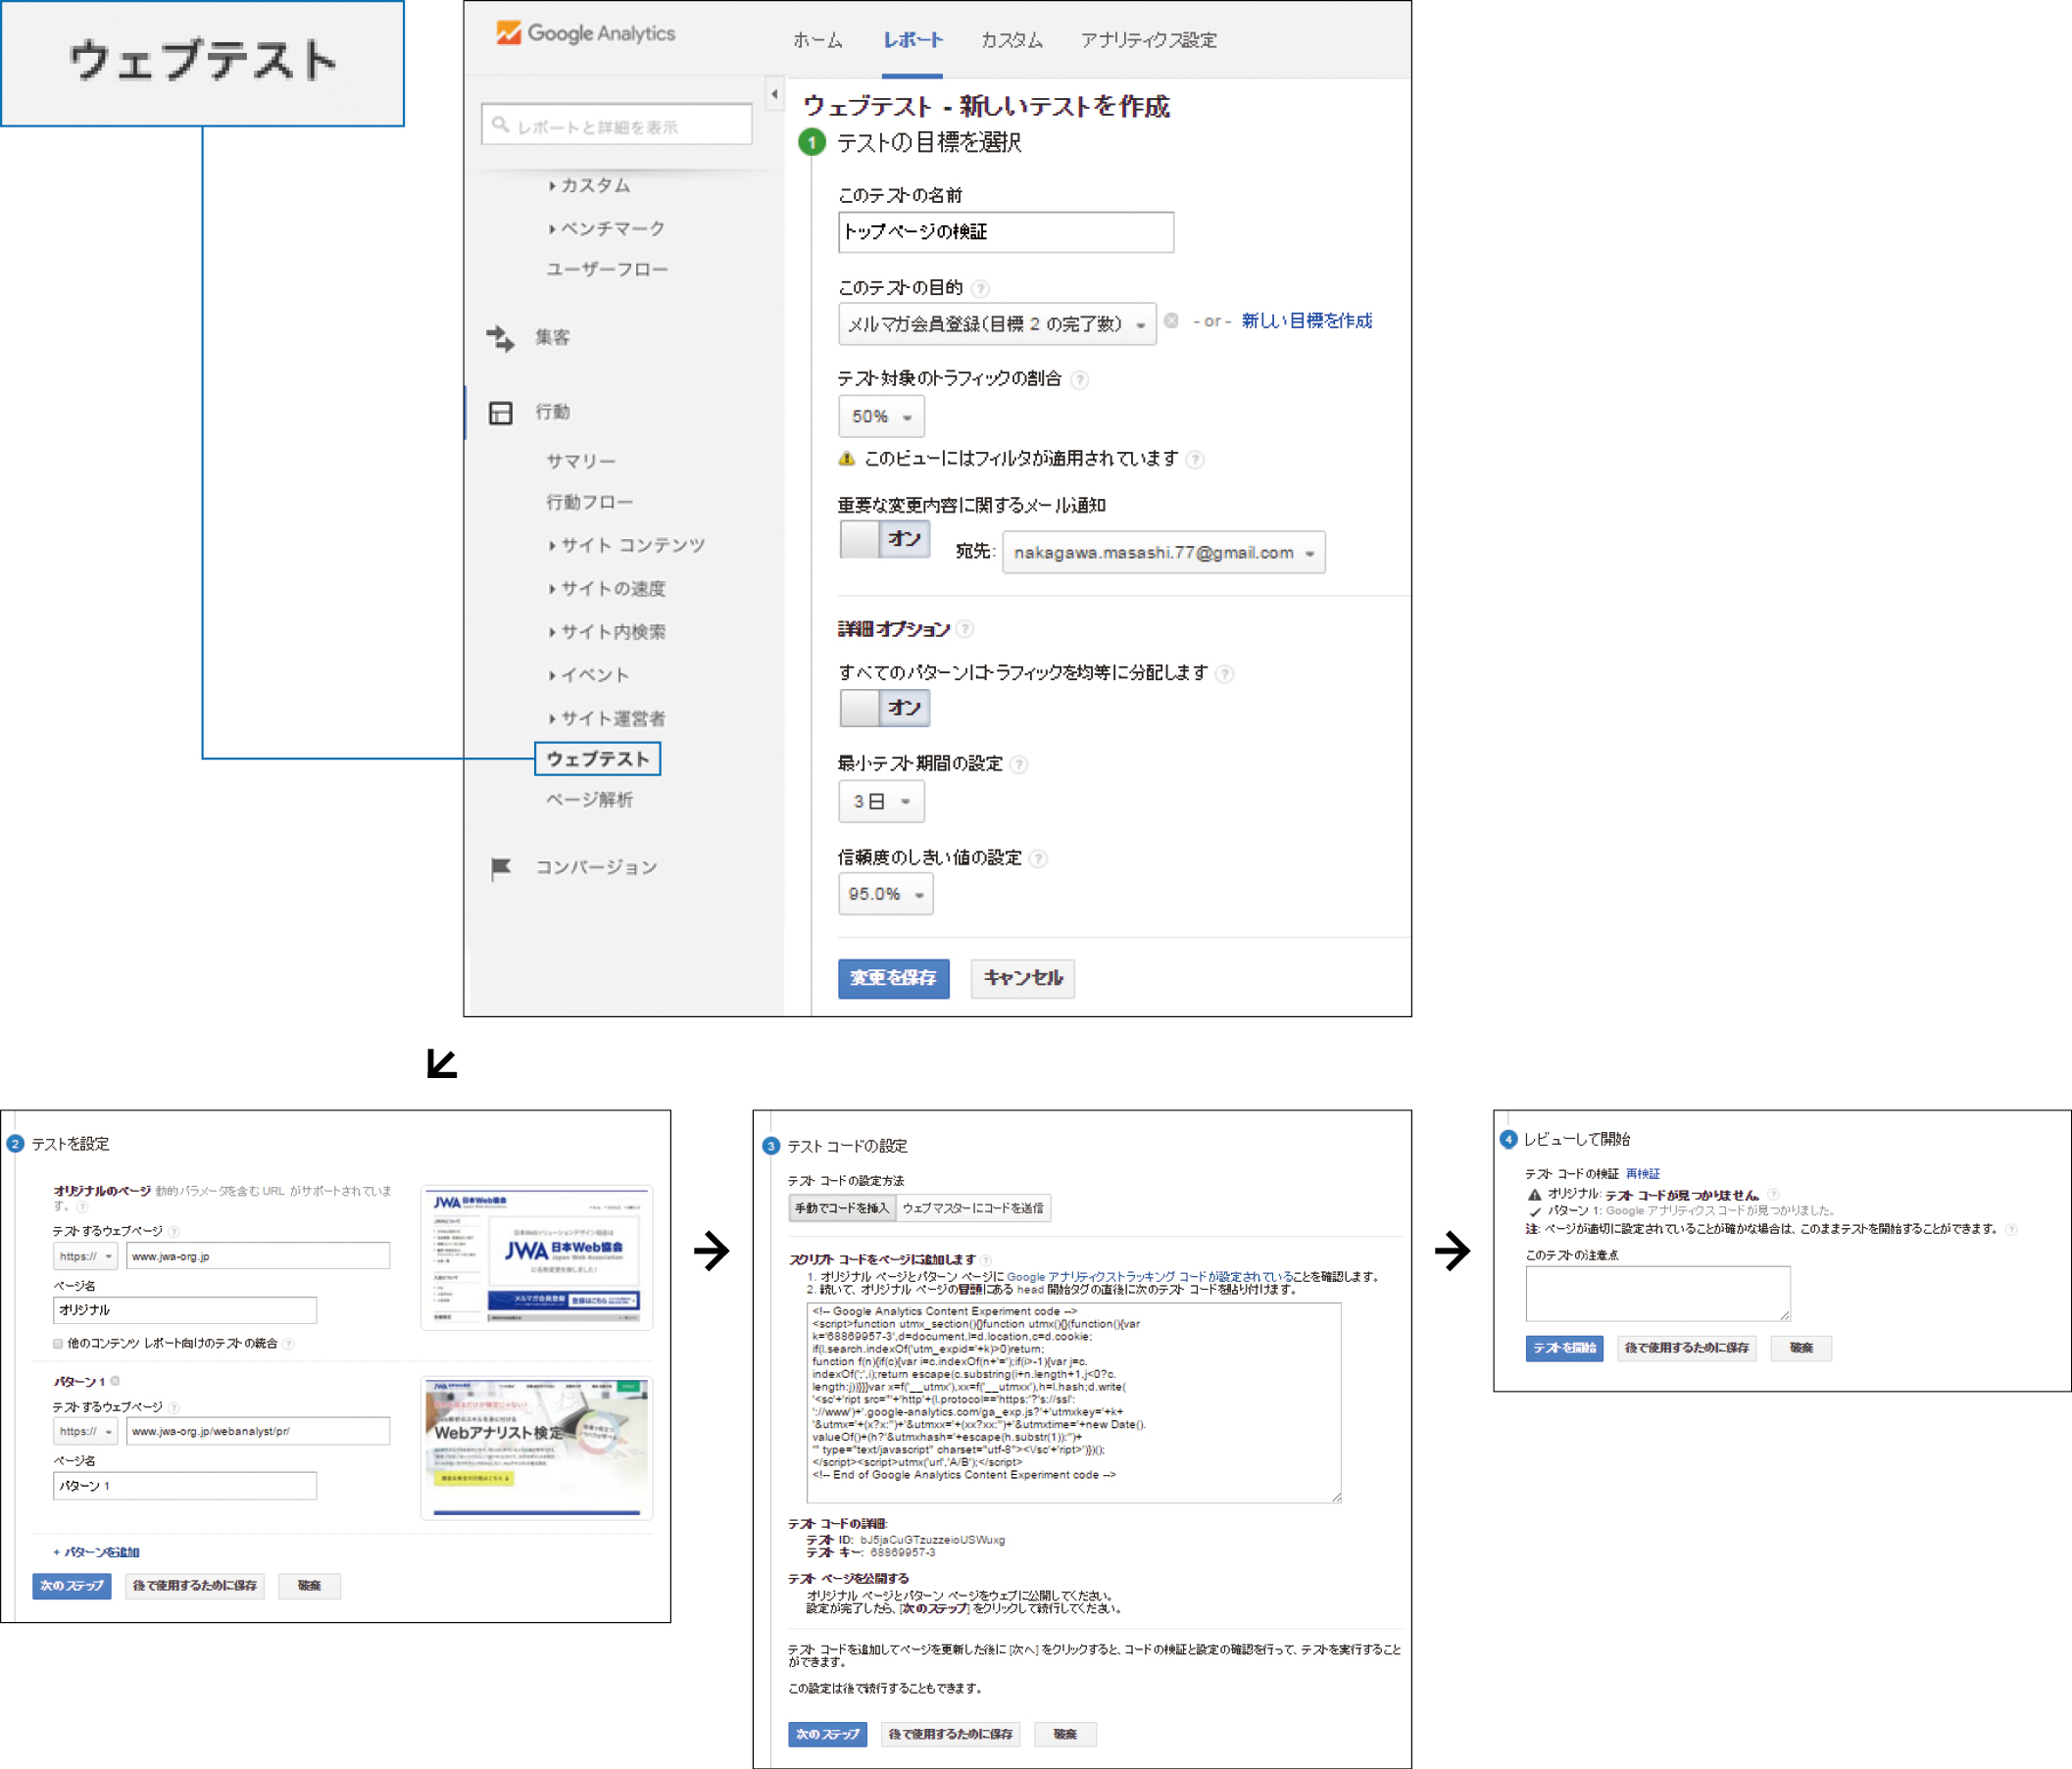Screen dimensions: 2072x1769
Task: Check 他のコンテンツ レポート向けのテストの統合 checkbox
Action: pos(58,1343)
